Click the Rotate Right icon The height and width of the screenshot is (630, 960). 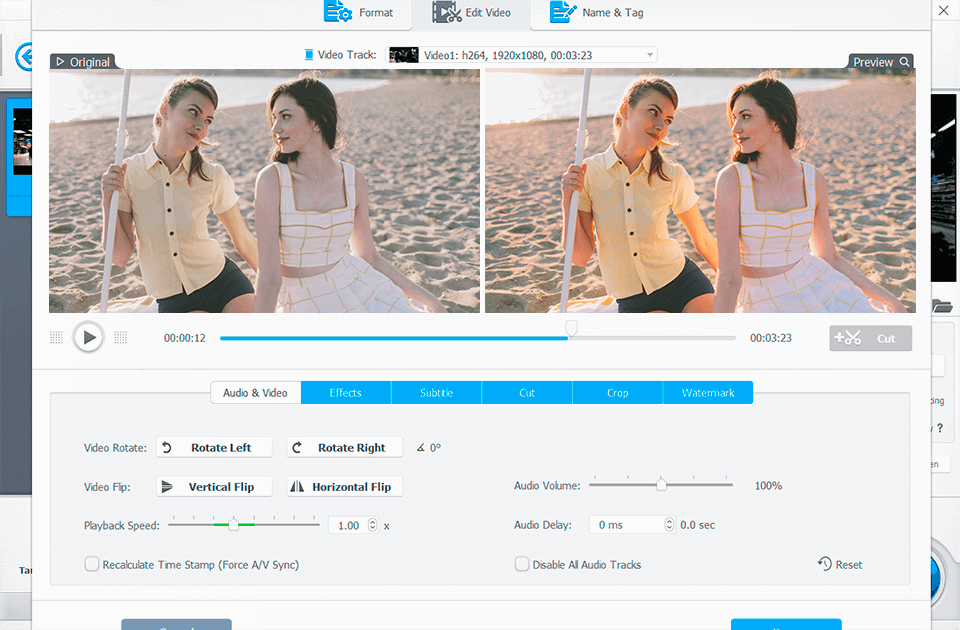tap(299, 447)
